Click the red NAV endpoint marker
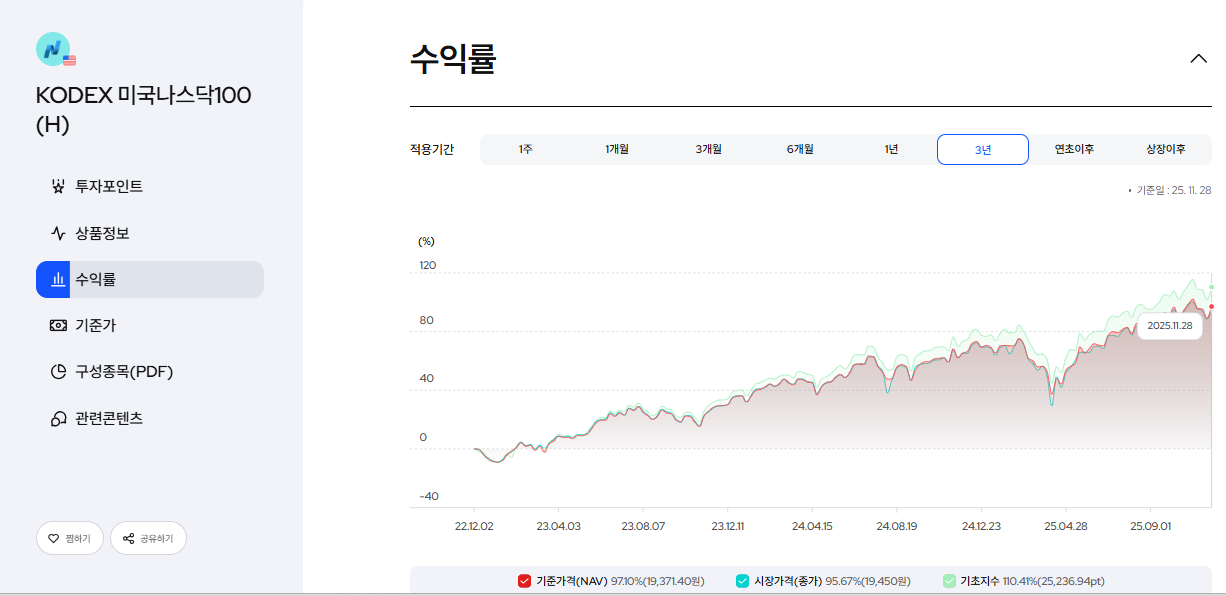This screenshot has height=596, width=1226. click(x=1211, y=307)
